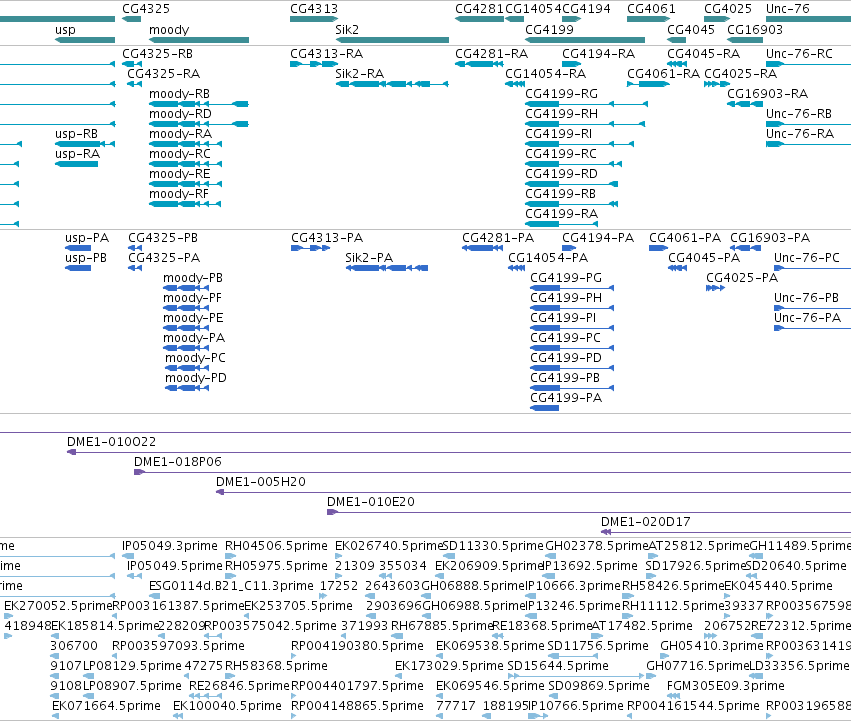This screenshot has width=851, height=721.
Task: Select transcript CG4061-RA
Action: click(663, 74)
